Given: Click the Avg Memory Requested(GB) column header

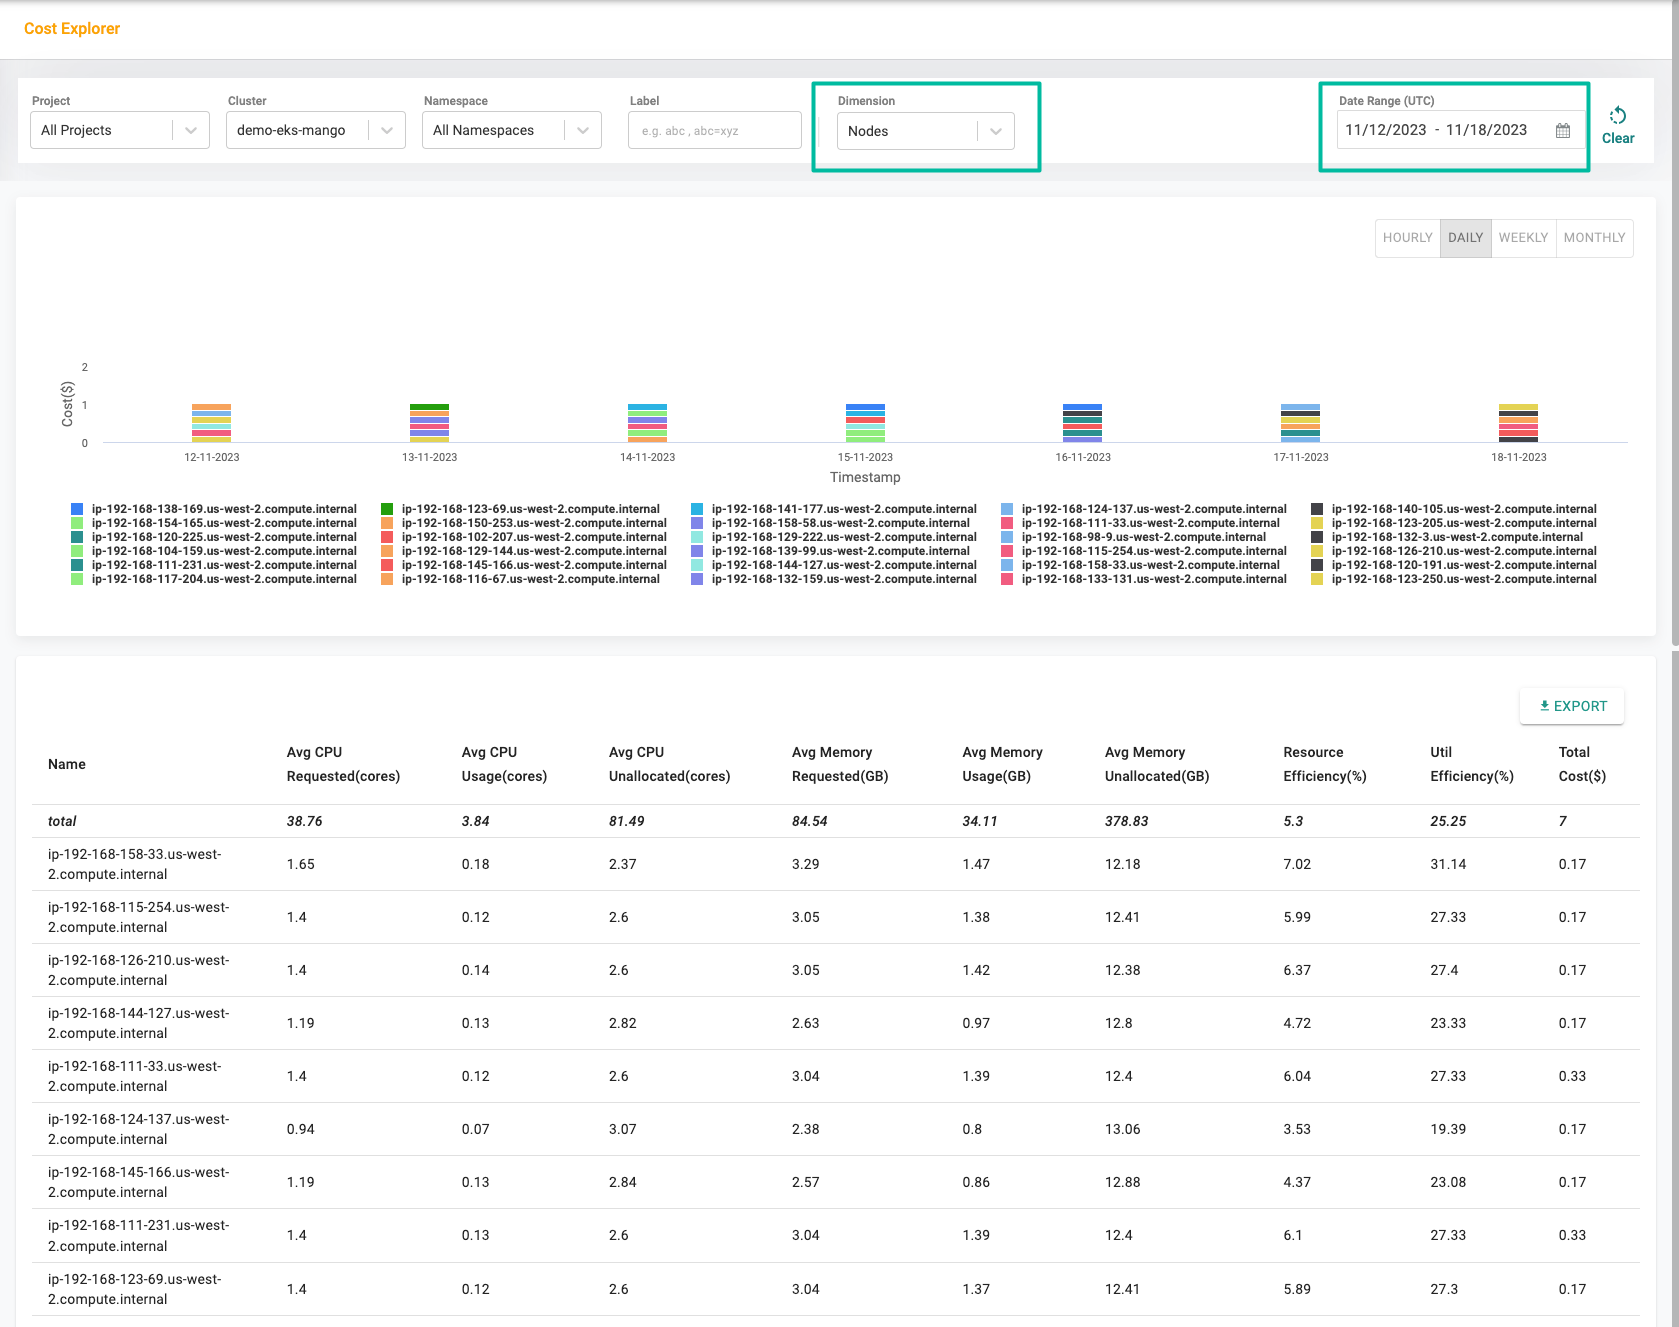Looking at the screenshot, I should click(x=840, y=764).
